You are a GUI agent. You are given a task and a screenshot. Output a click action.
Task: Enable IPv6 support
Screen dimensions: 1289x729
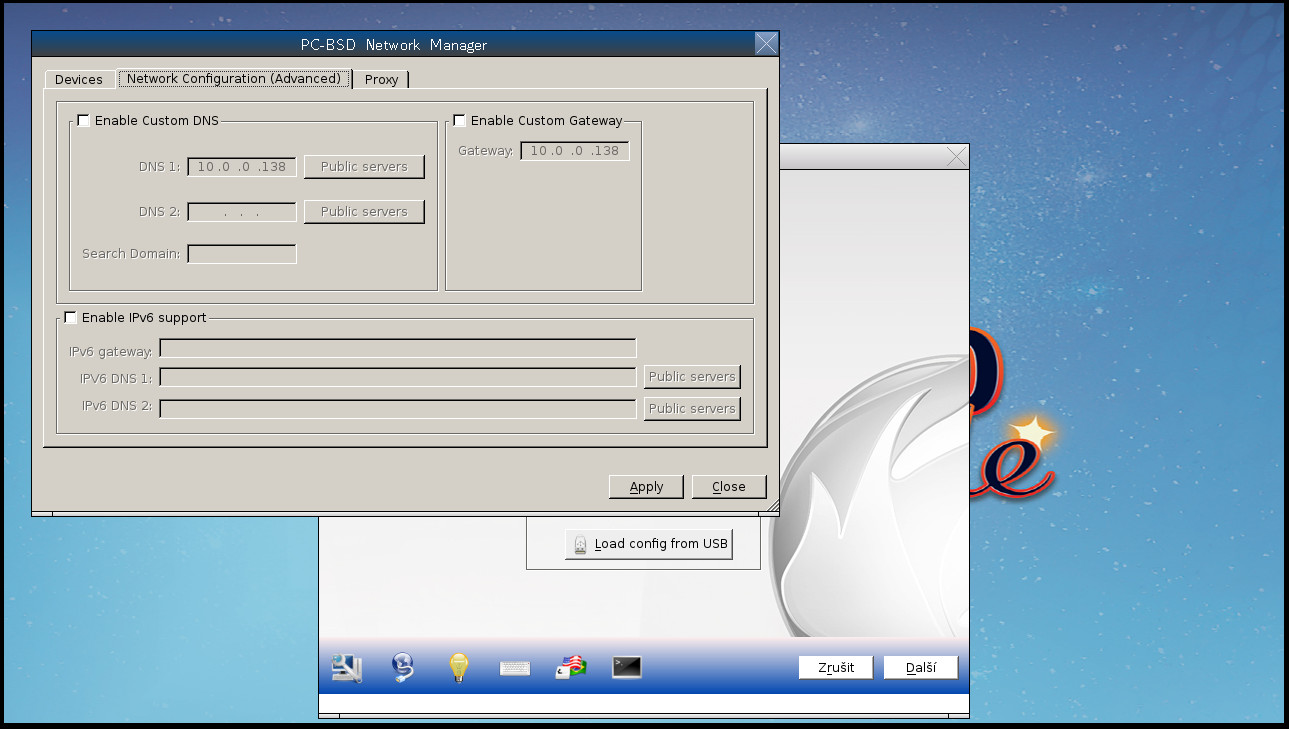point(70,317)
